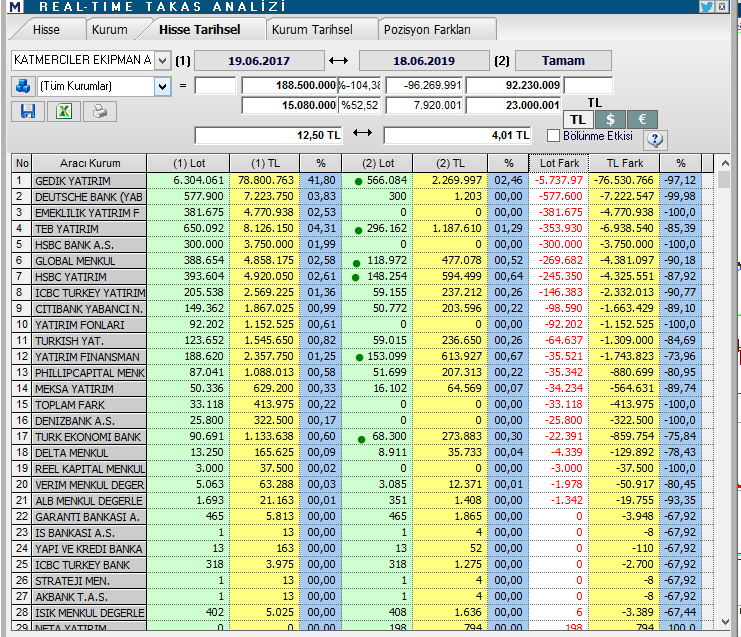Pick start date 19.06.2017
This screenshot has width=741, height=637.
(x=259, y=60)
